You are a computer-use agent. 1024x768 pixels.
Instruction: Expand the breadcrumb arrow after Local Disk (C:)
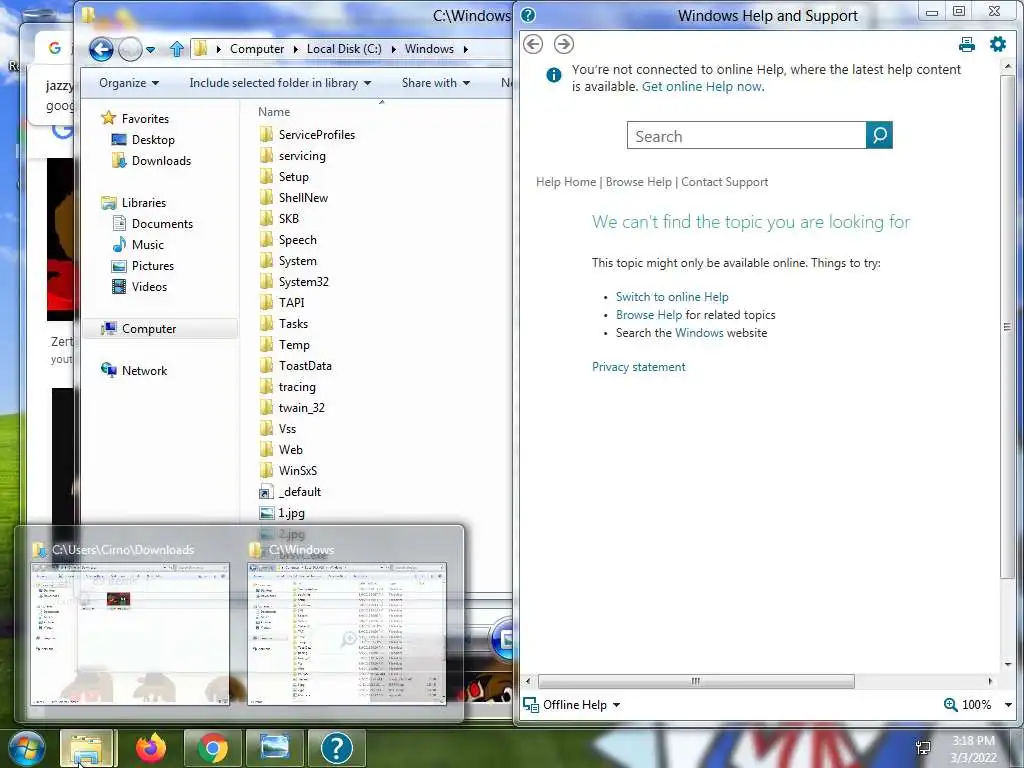click(x=393, y=49)
